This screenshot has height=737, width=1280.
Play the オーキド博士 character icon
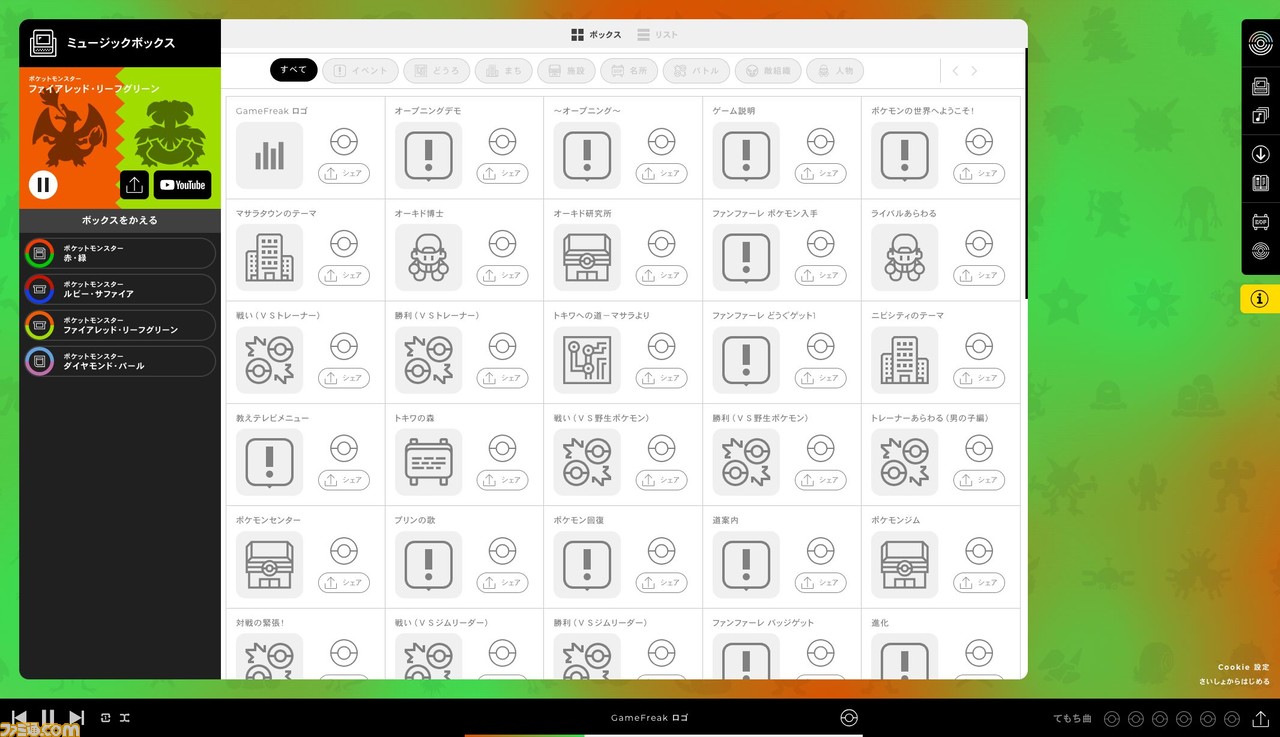pos(428,257)
